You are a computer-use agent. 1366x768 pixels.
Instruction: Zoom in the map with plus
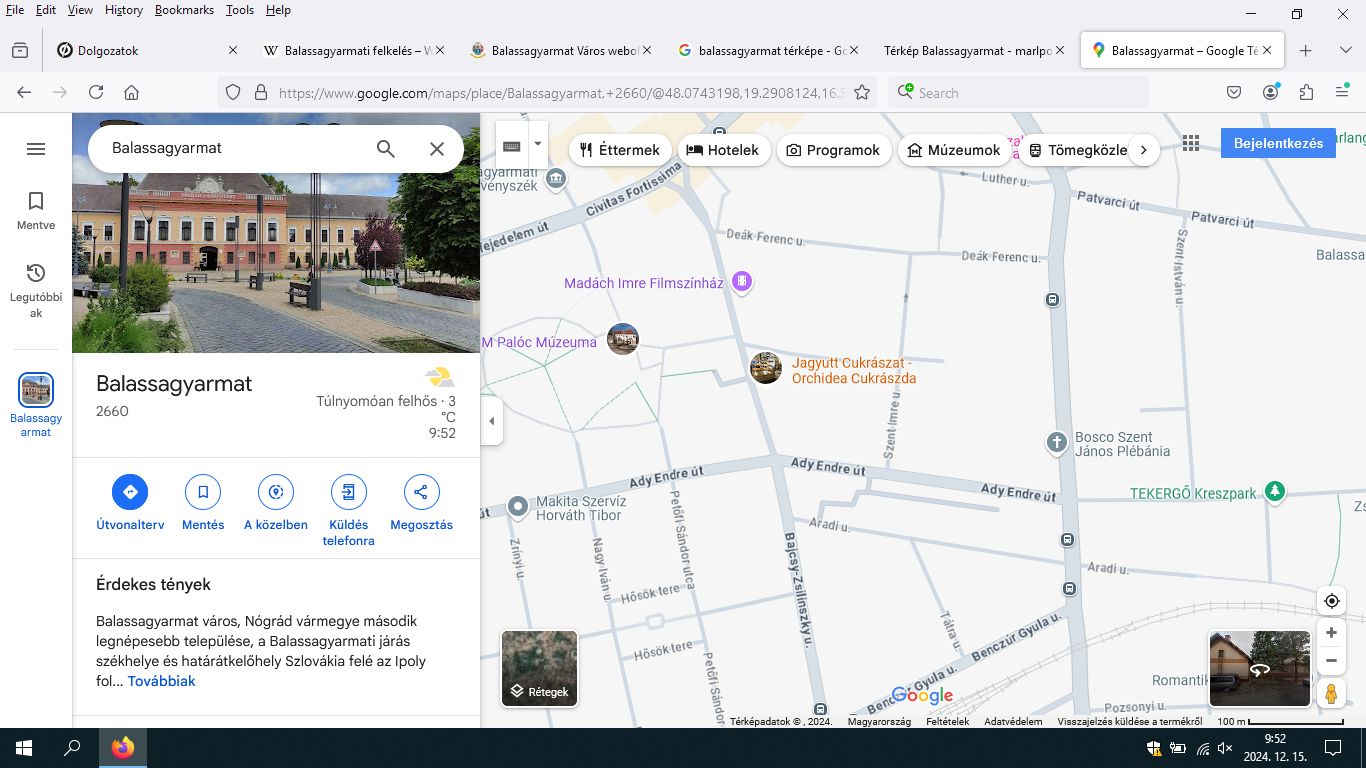(1331, 633)
